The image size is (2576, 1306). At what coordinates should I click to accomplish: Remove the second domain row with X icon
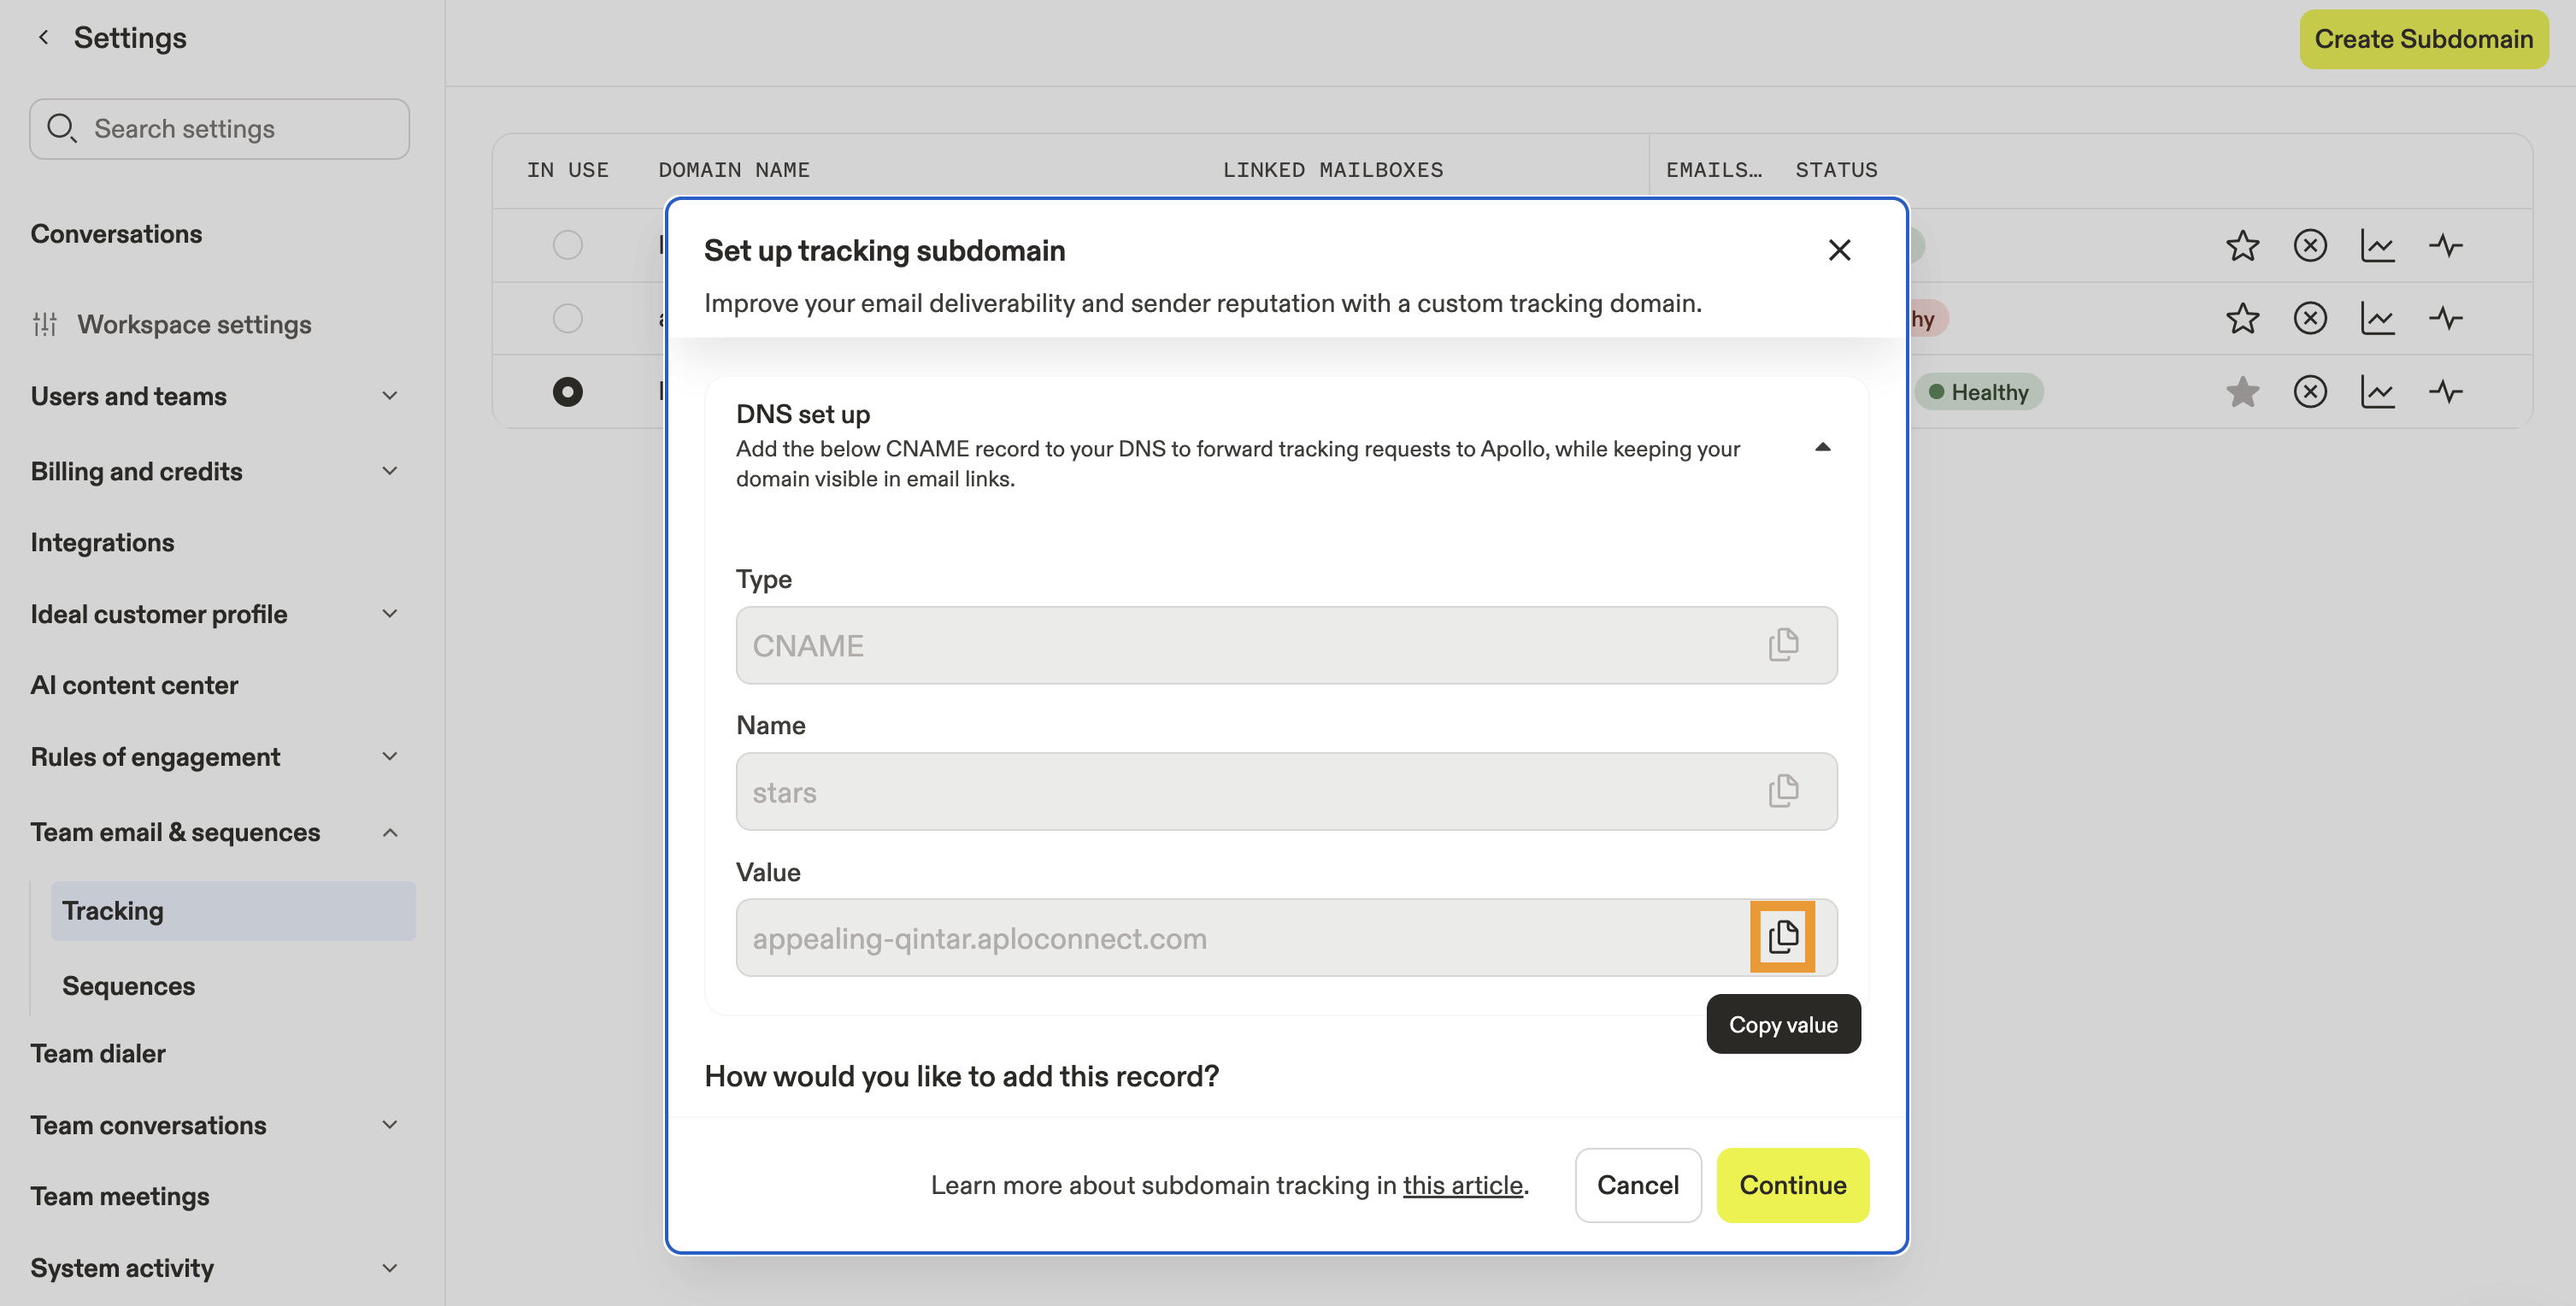pyautogui.click(x=2310, y=318)
